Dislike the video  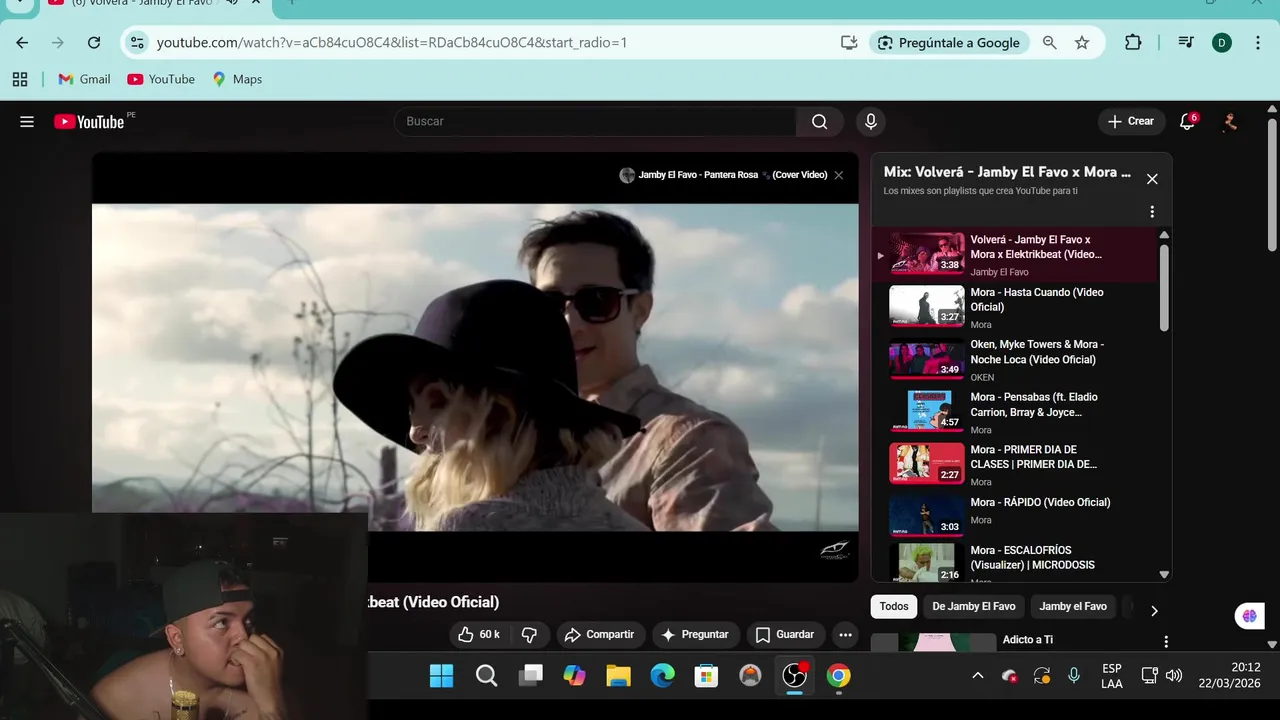click(x=530, y=635)
